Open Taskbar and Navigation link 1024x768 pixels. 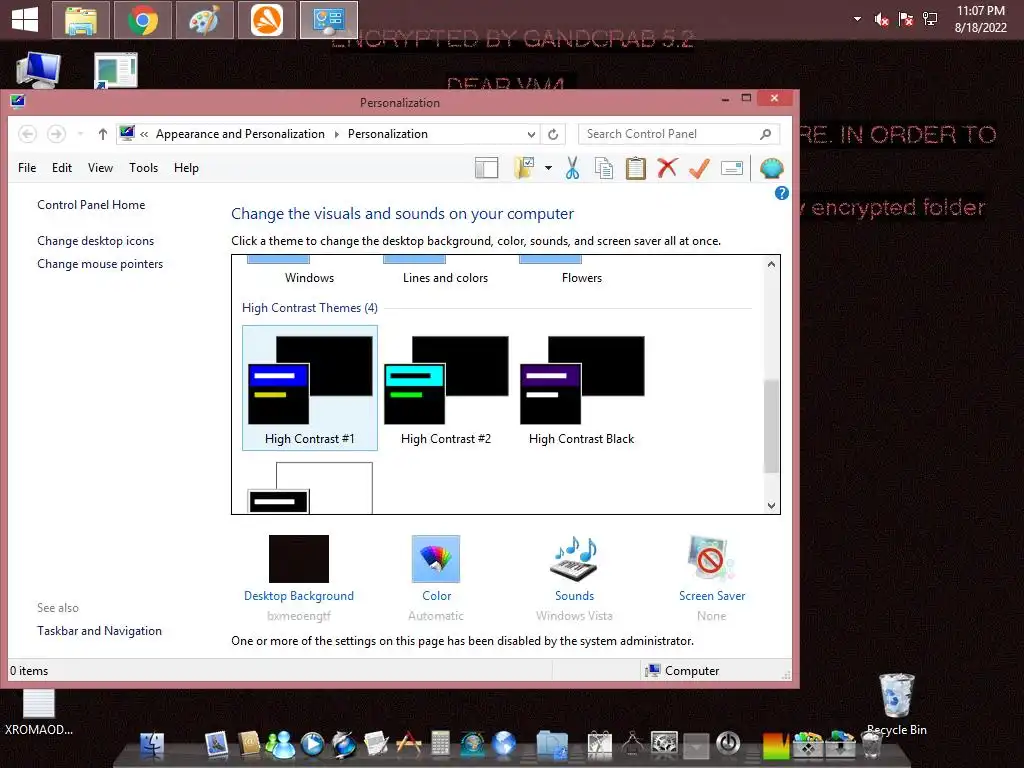tap(99, 631)
